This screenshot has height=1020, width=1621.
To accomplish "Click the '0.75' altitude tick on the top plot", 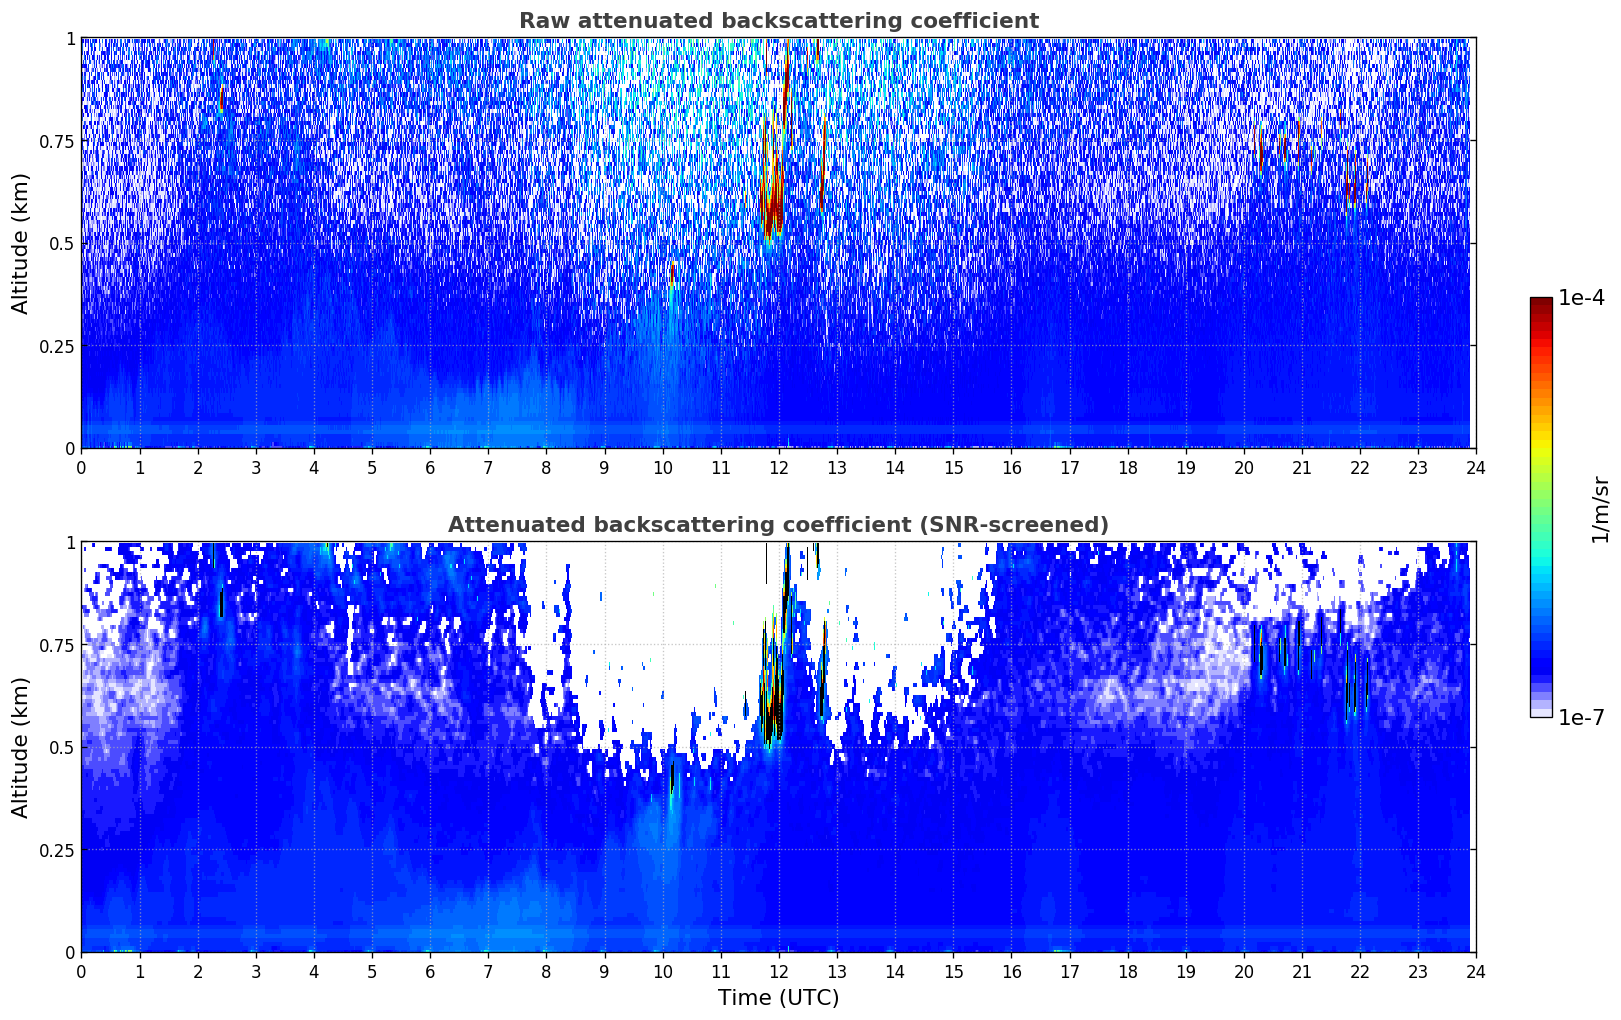I will click(57, 141).
